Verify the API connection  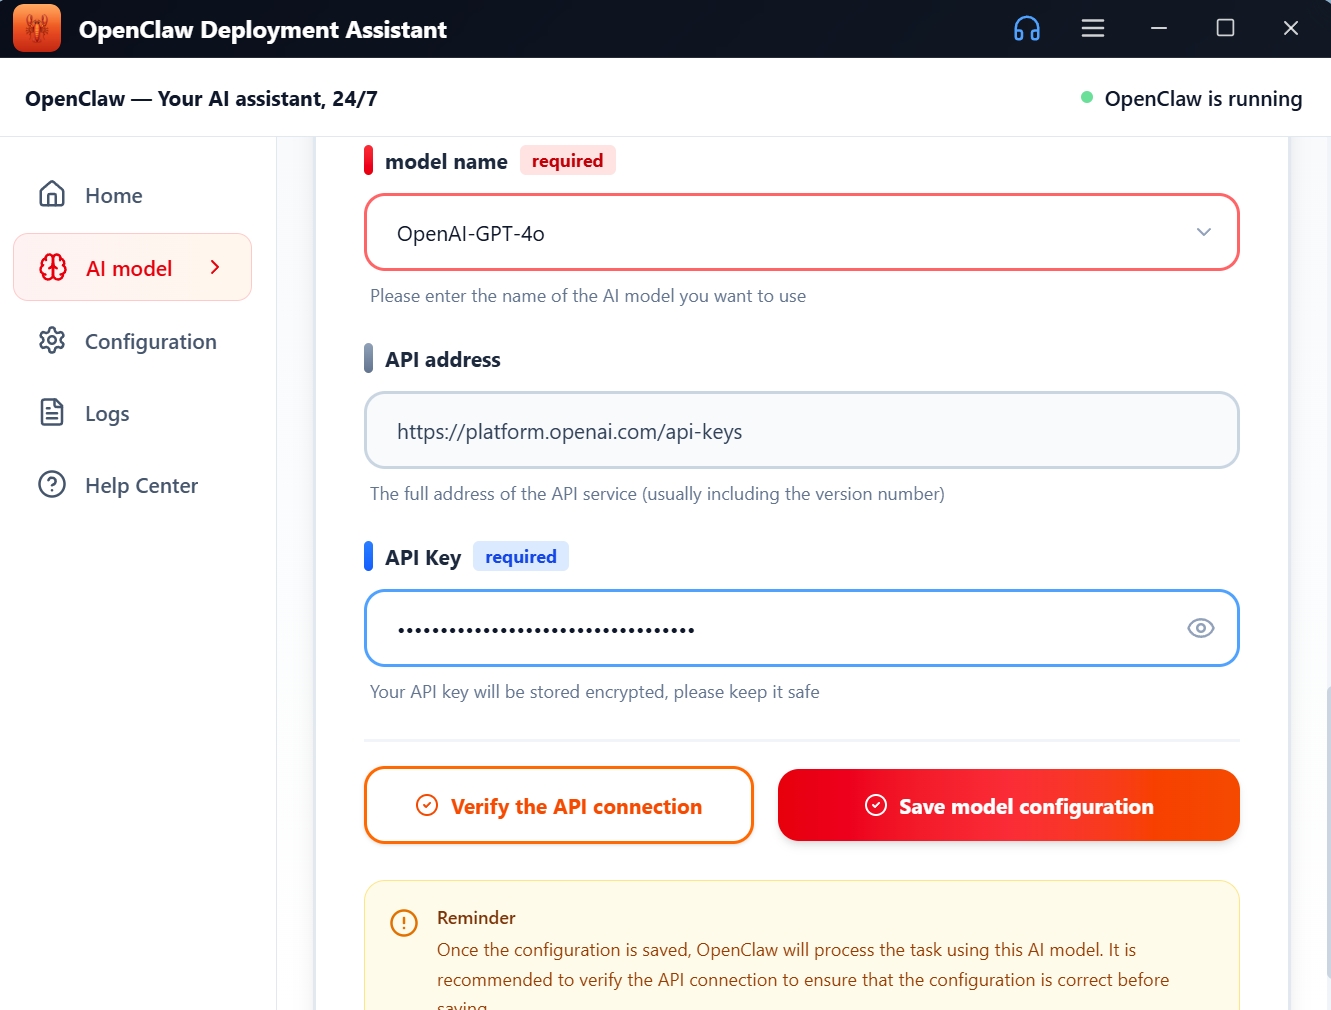(x=558, y=804)
